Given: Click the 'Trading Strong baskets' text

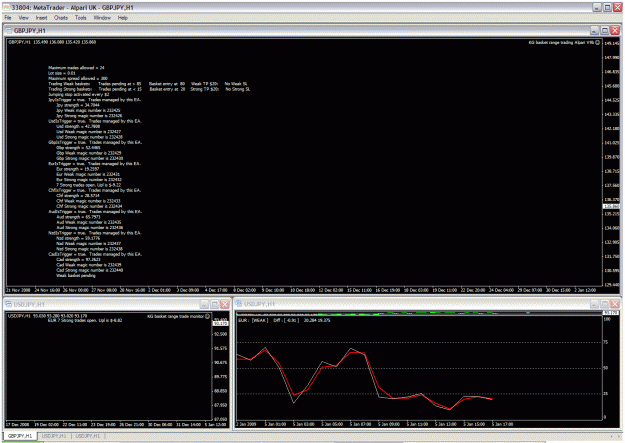Looking at the screenshot, I should (x=70, y=89).
